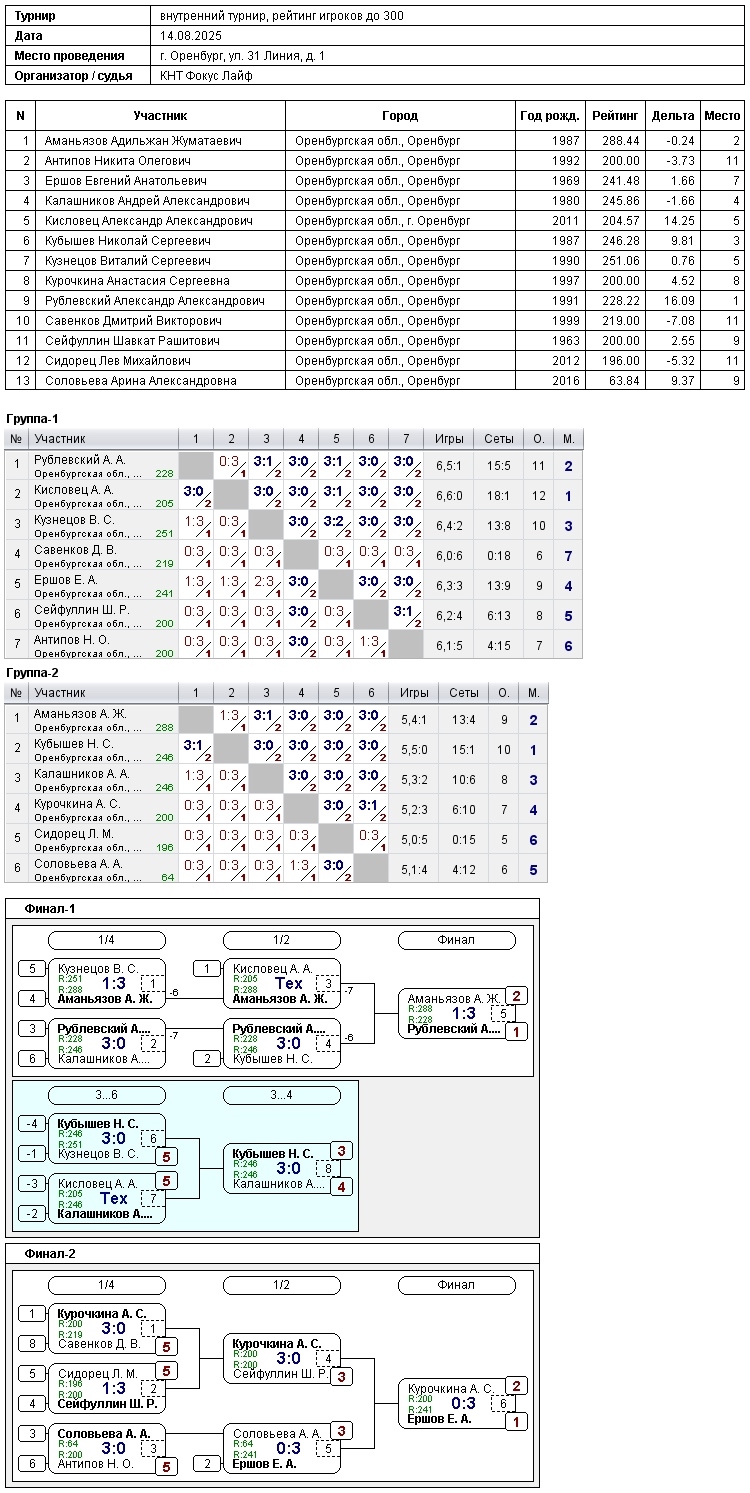Click the "3...6" placement round label
The height and width of the screenshot is (1493, 750).
(x=106, y=1095)
